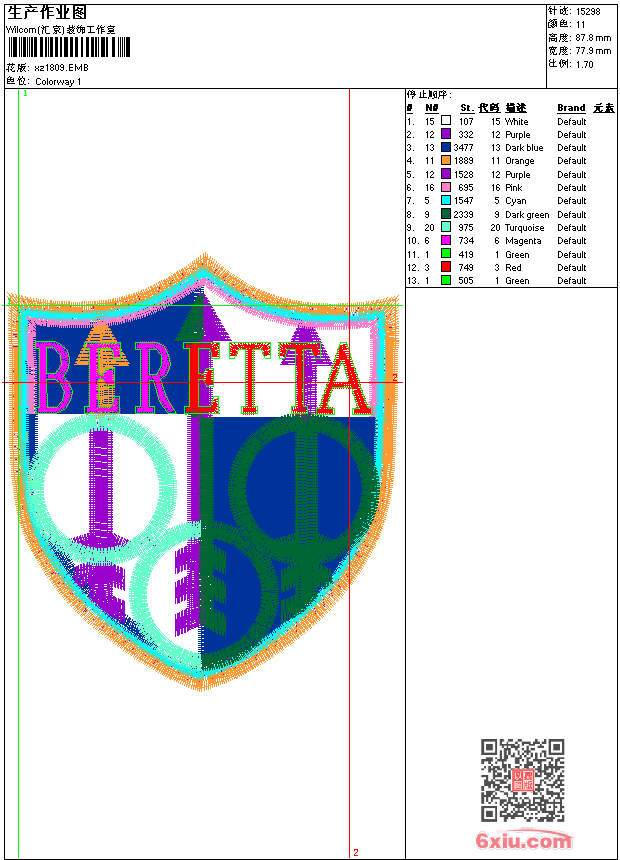Select the Green swatch with 505 stitches
Image resolution: width=620 pixels, height=860 pixels.
[x=446, y=280]
